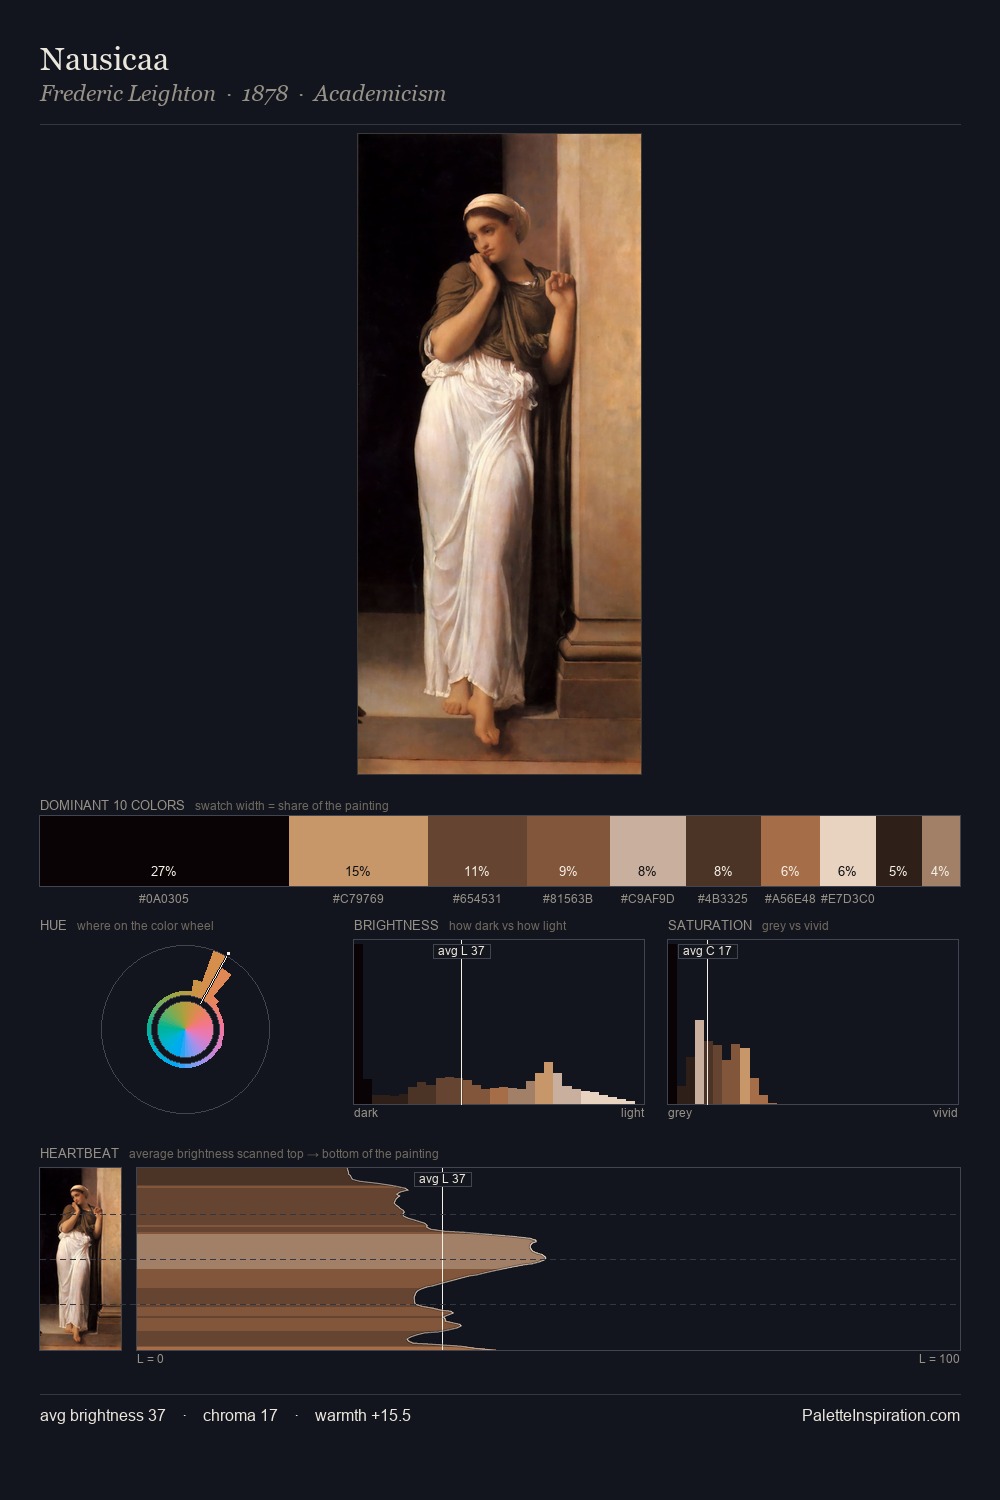Choose the 4% taupe swatch
Screen dimensions: 1000x1500
[941, 851]
